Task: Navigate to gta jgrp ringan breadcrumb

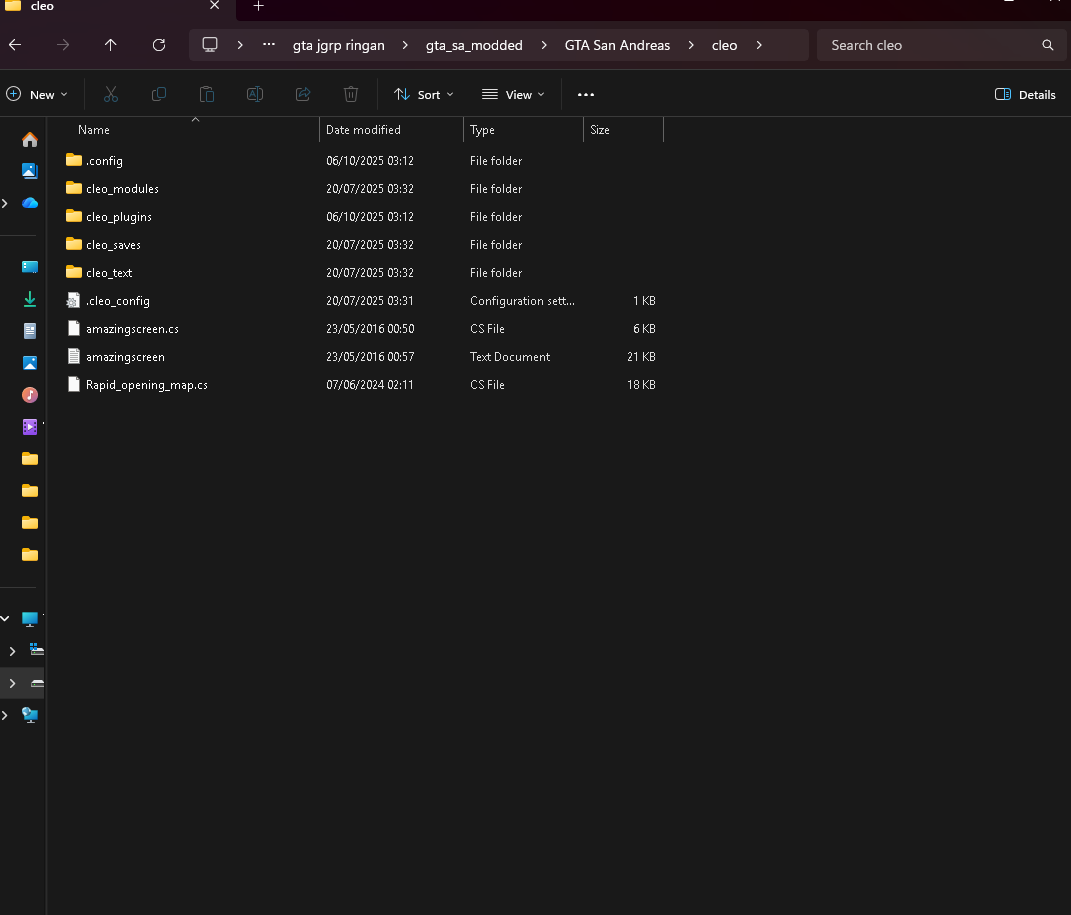Action: (x=339, y=45)
